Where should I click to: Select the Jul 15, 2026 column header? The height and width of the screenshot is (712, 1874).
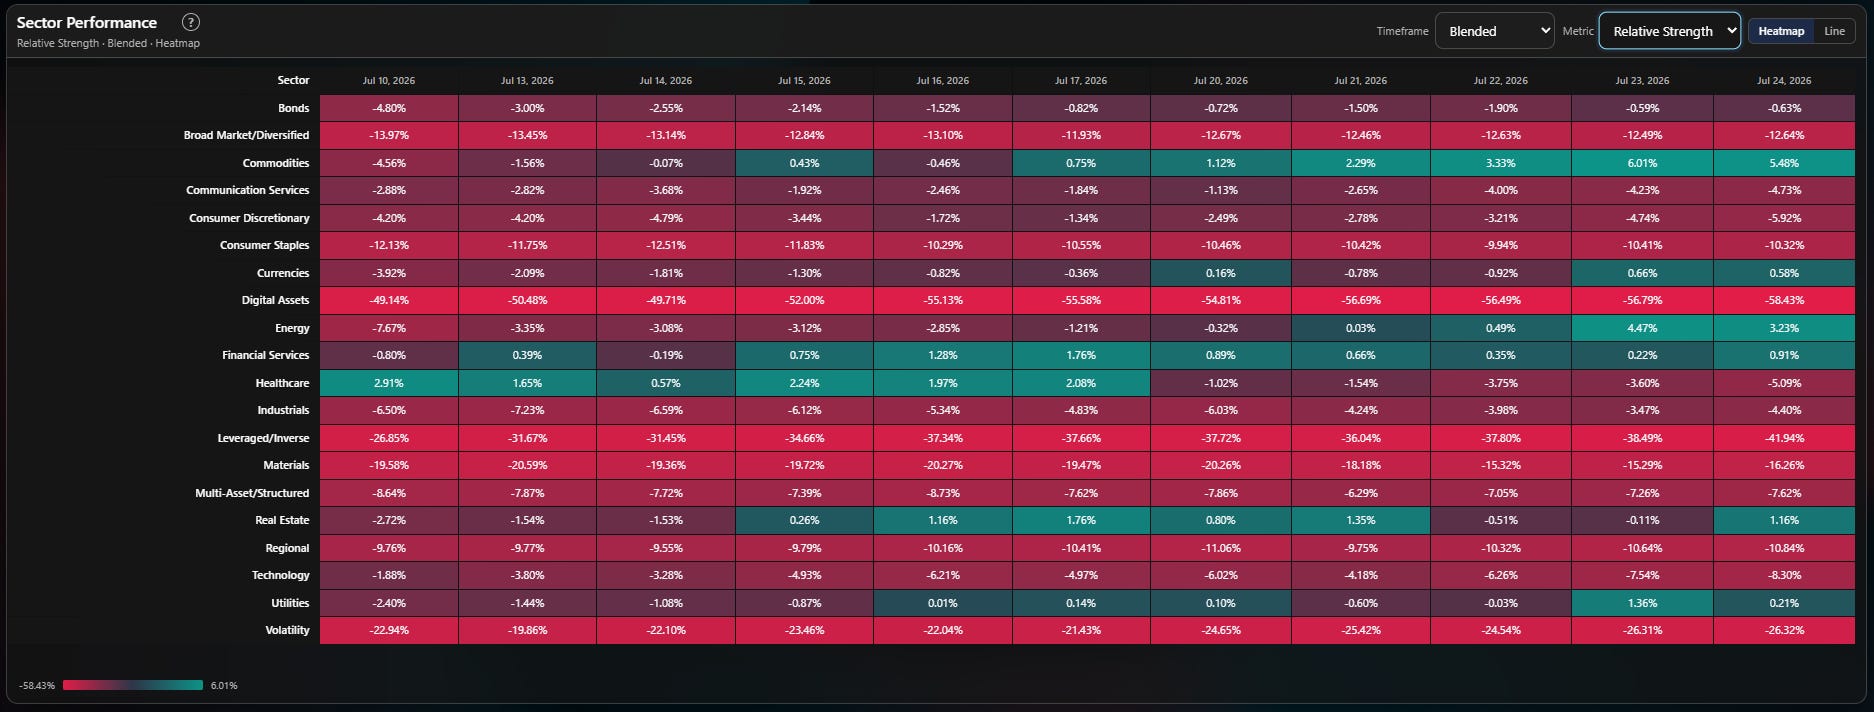click(x=804, y=80)
